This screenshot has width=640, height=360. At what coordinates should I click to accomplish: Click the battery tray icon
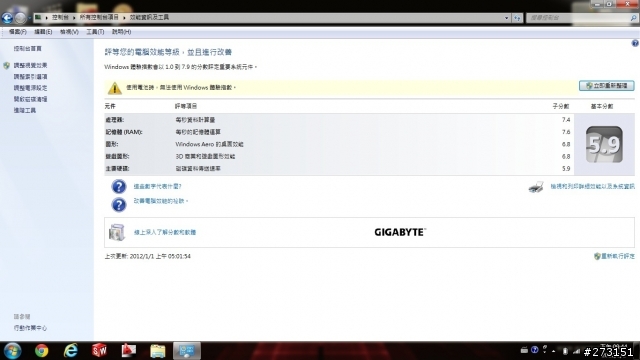coord(565,351)
